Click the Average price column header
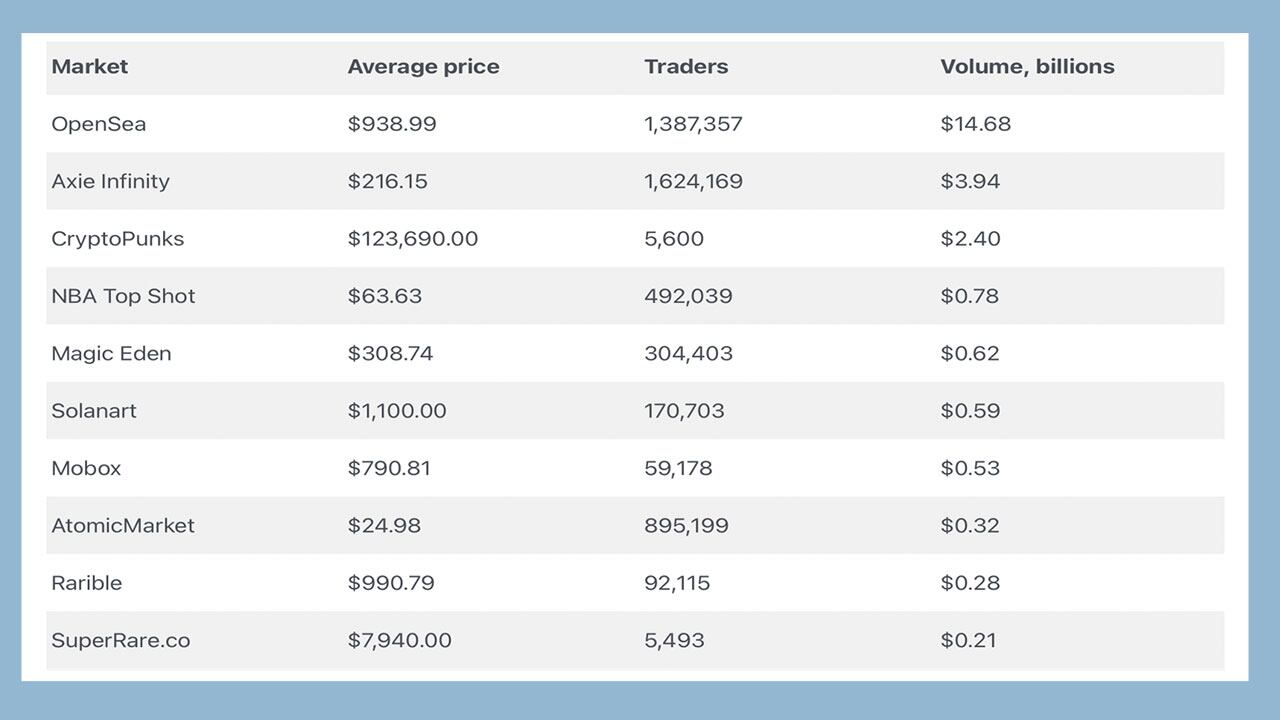This screenshot has width=1280, height=720. pos(423,67)
